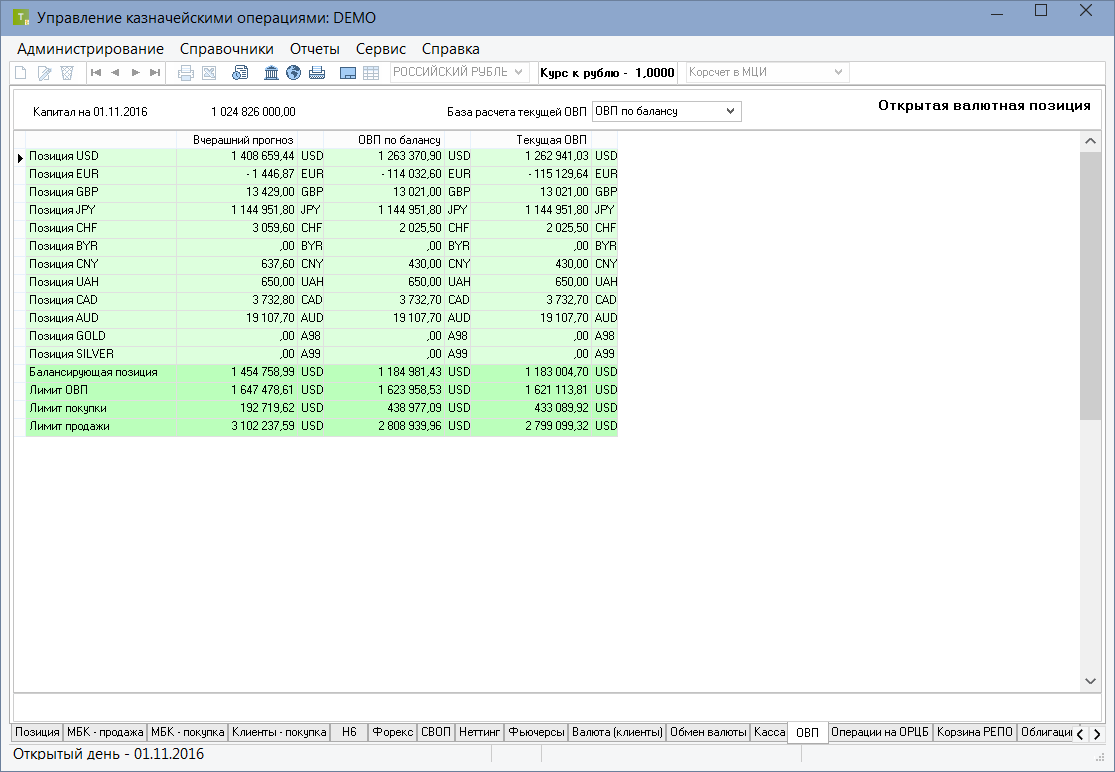This screenshot has height=772, width=1115.
Task: Click the Excel export toolbar icon
Action: (209, 73)
